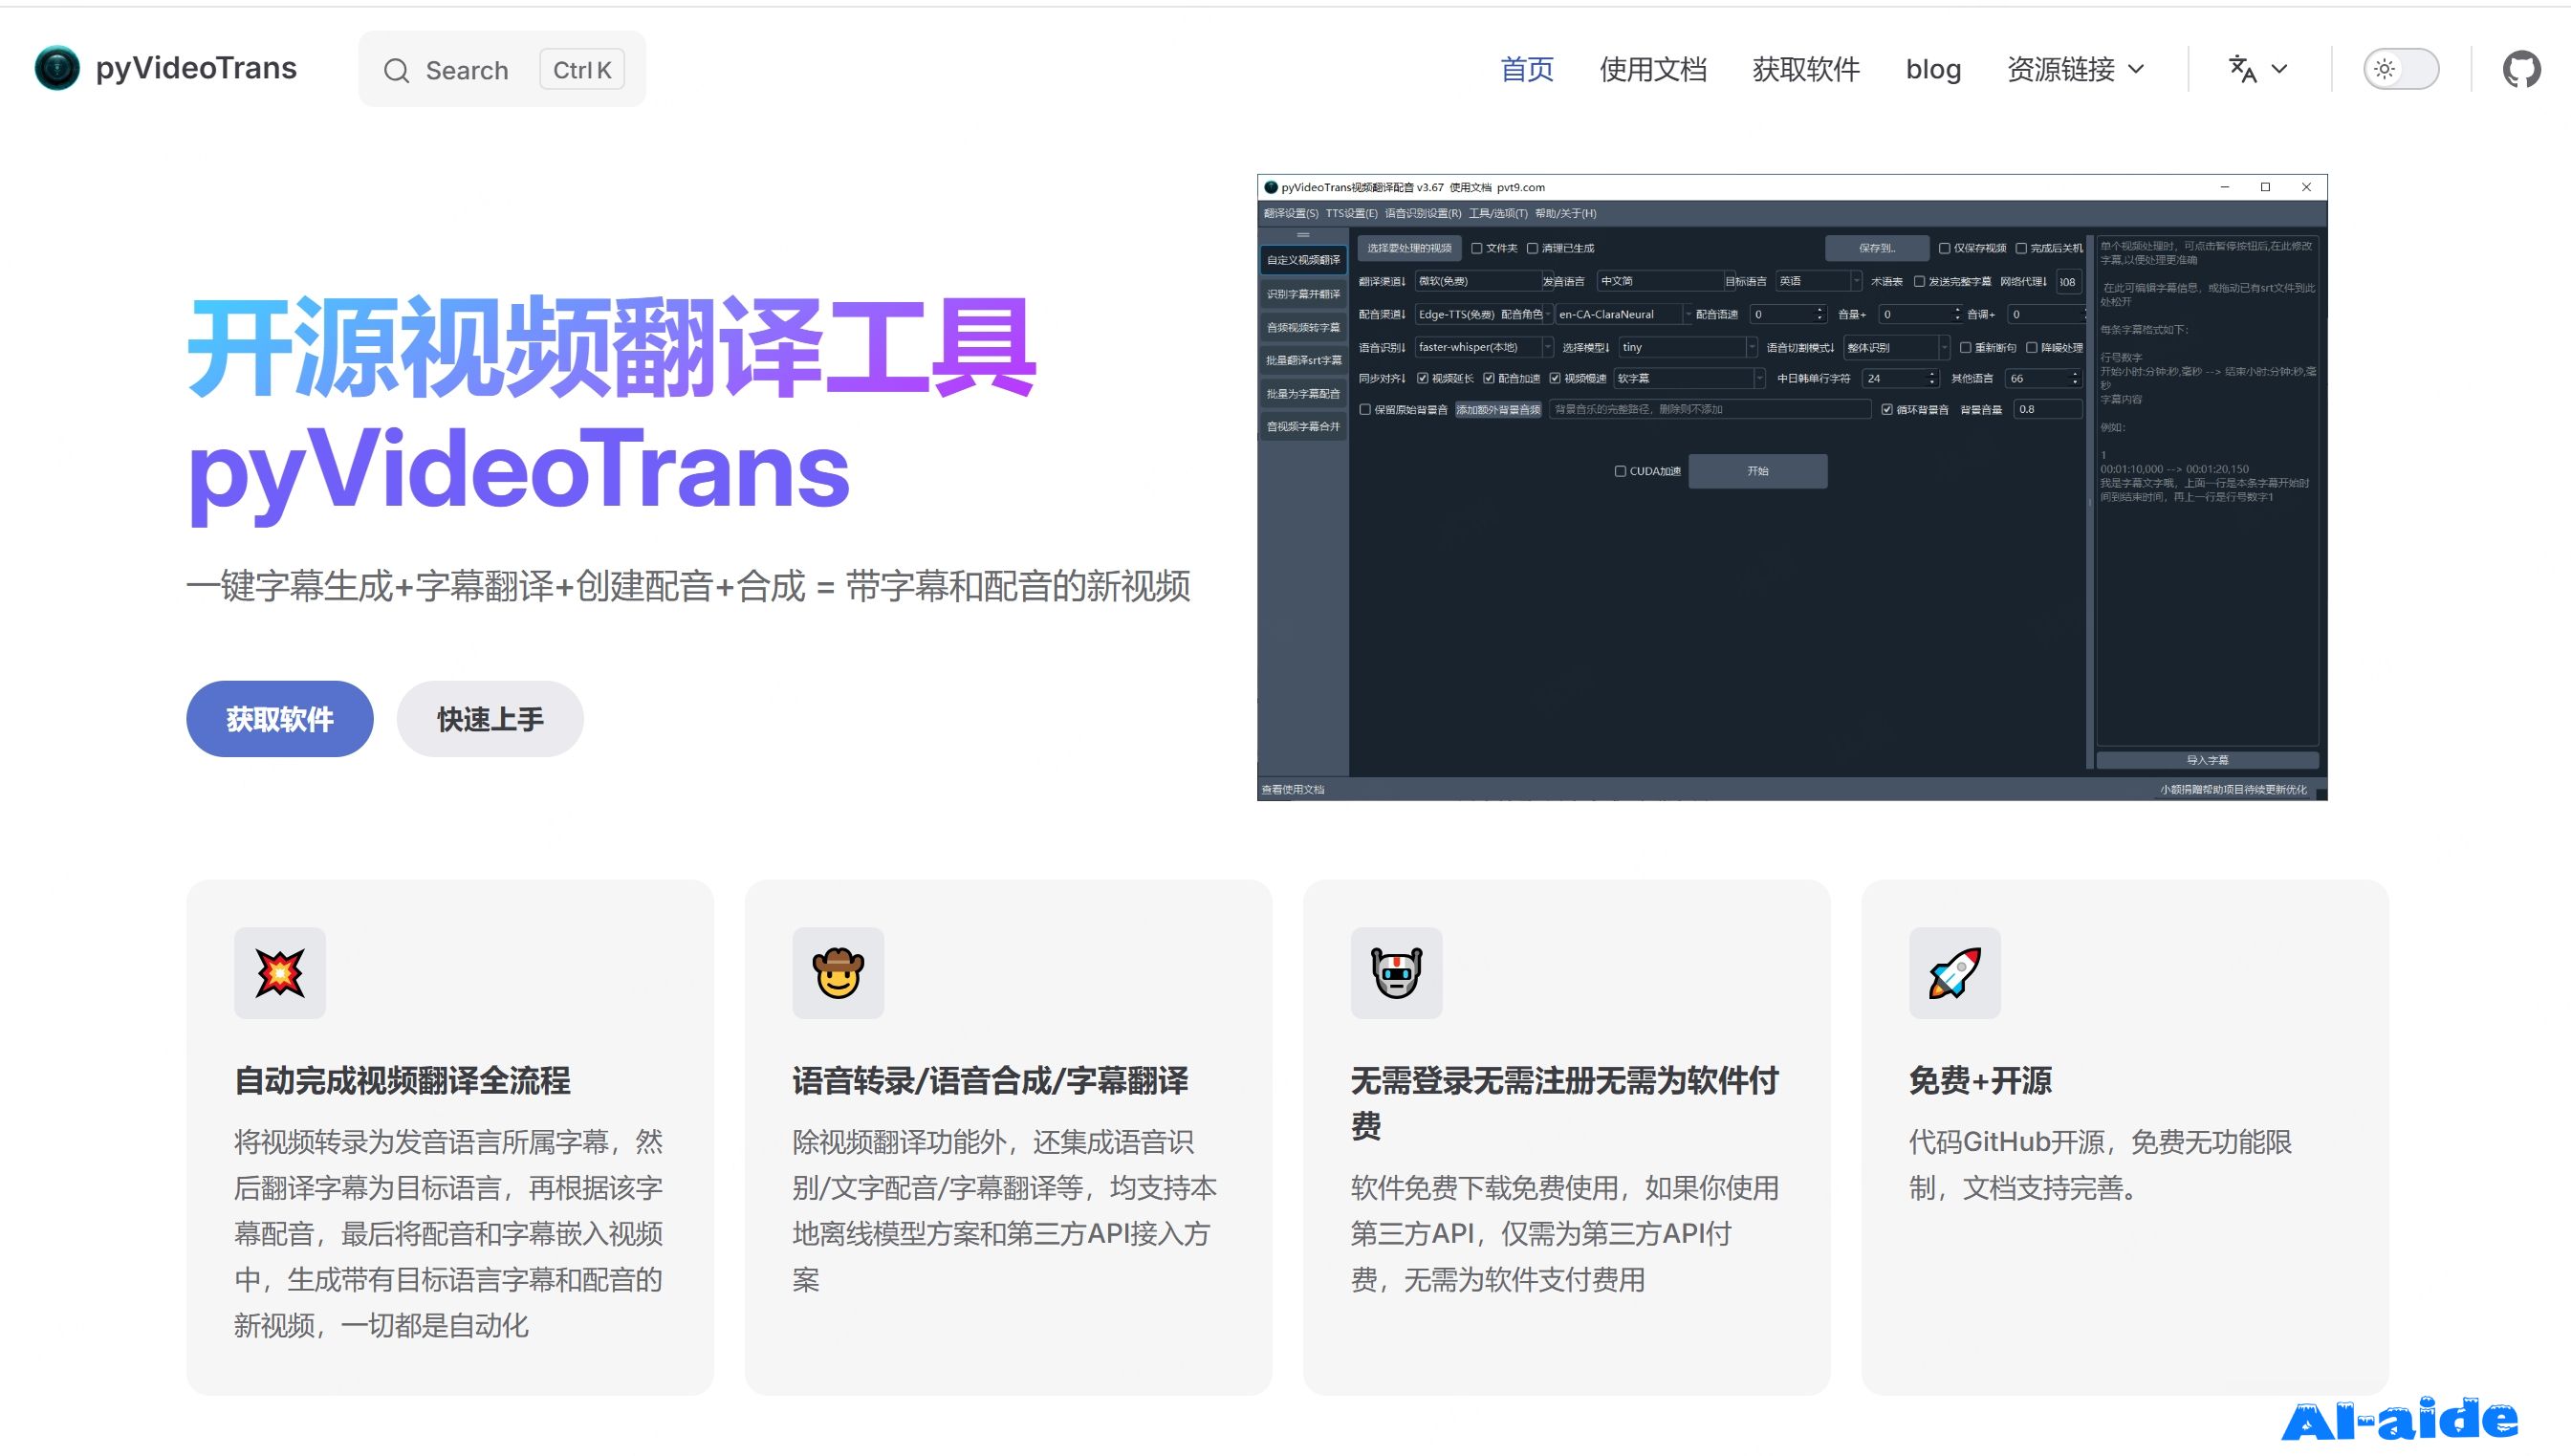Image resolution: width=2571 pixels, height=1456 pixels.
Task: Select the 音视频字幕合并 sidebar tab
Action: point(1303,426)
